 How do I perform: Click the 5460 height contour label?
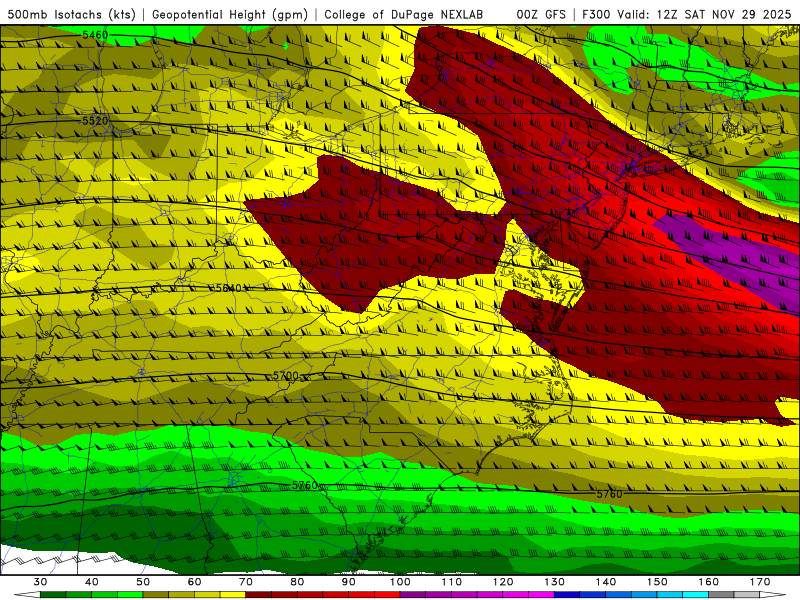click(x=95, y=35)
